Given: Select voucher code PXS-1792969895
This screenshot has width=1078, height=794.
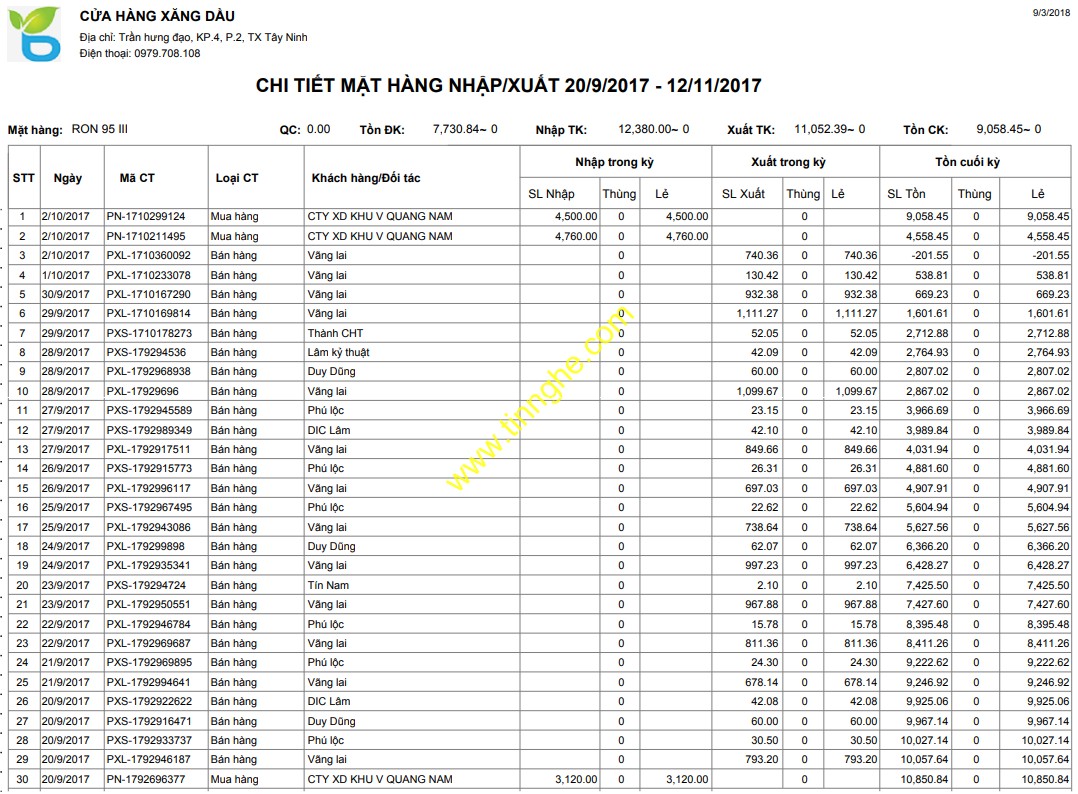Looking at the screenshot, I should click(149, 663).
